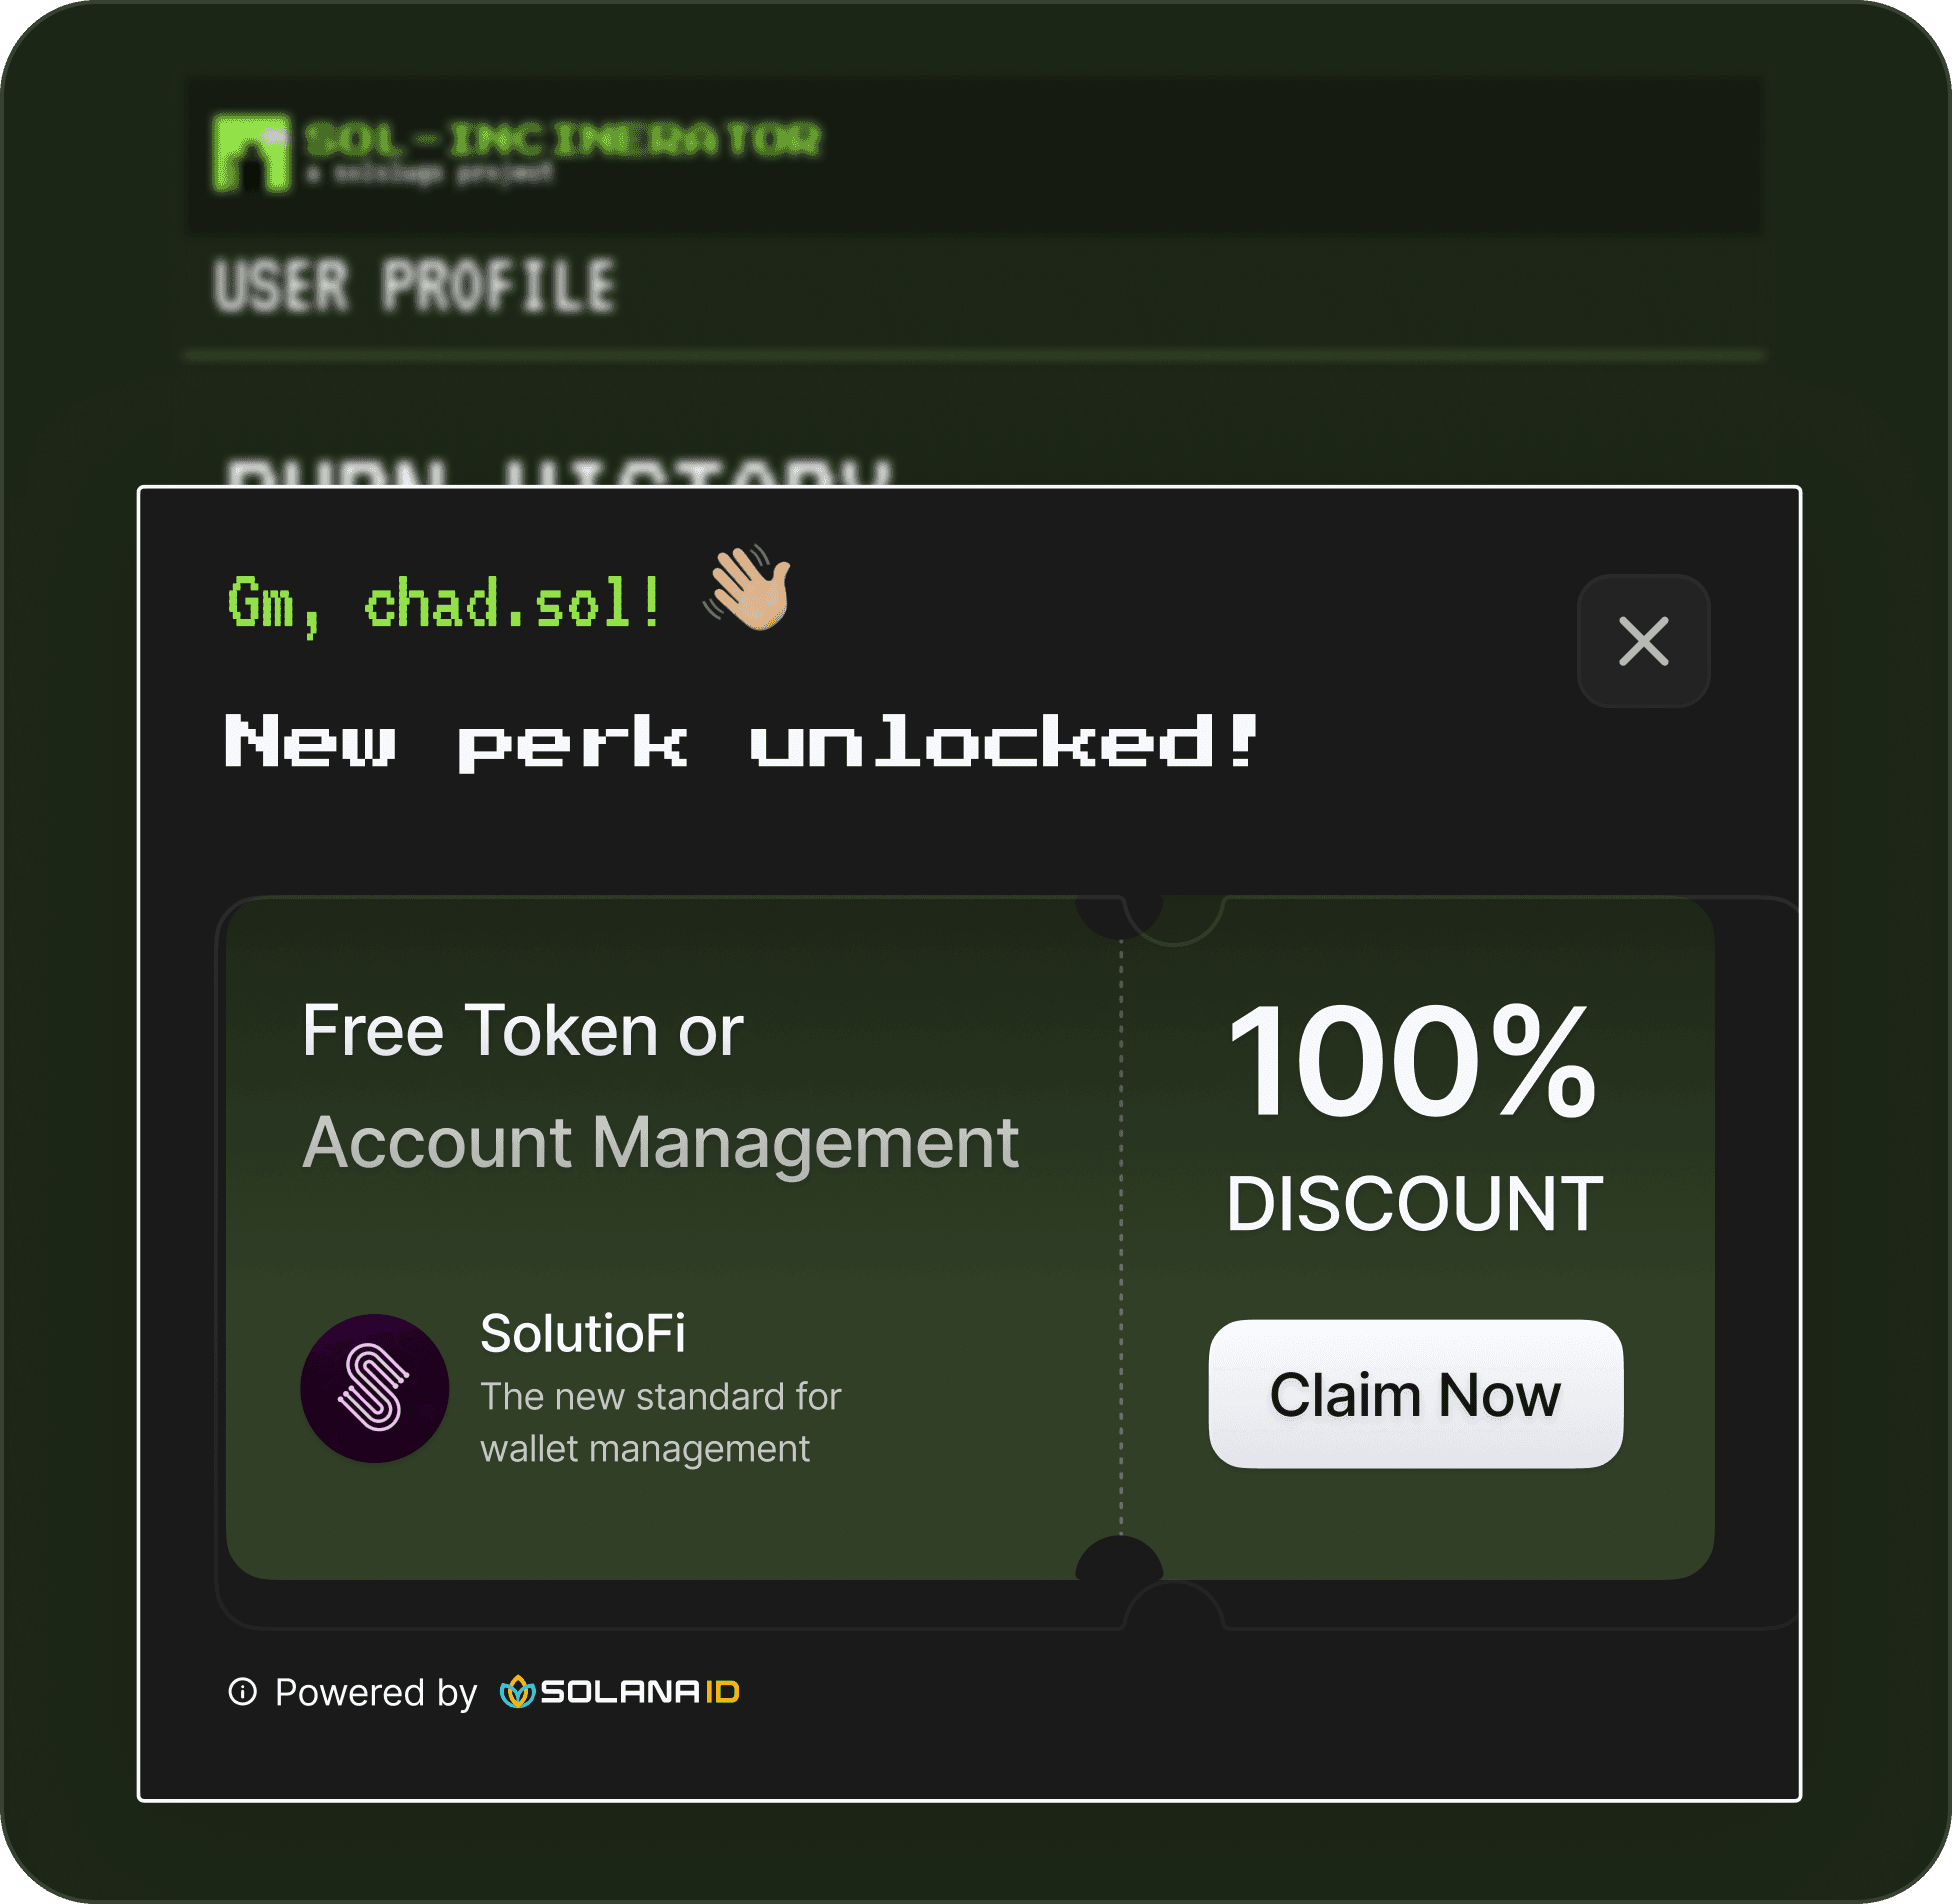Click the 100% discount text
1952x1904 pixels.
1412,1060
